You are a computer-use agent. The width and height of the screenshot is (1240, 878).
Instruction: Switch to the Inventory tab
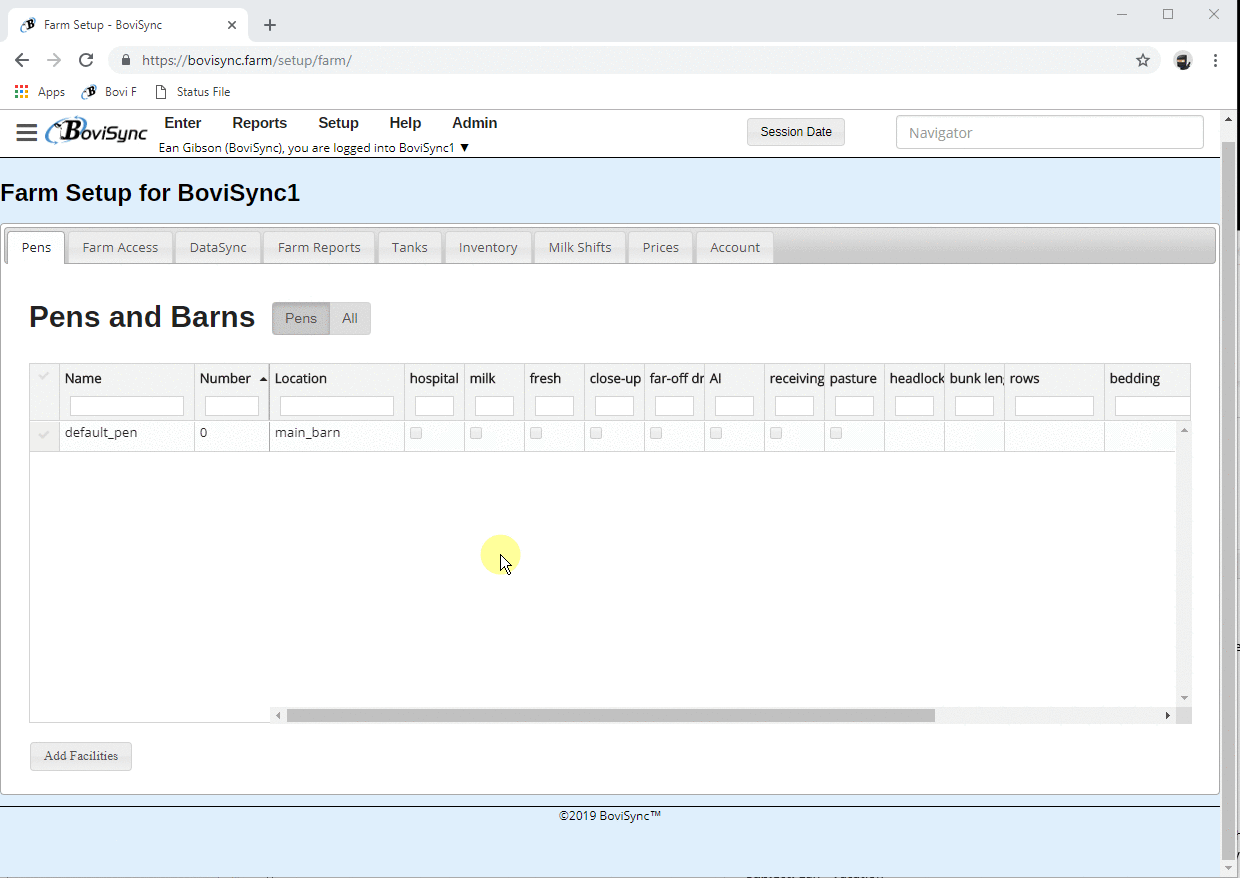[488, 247]
